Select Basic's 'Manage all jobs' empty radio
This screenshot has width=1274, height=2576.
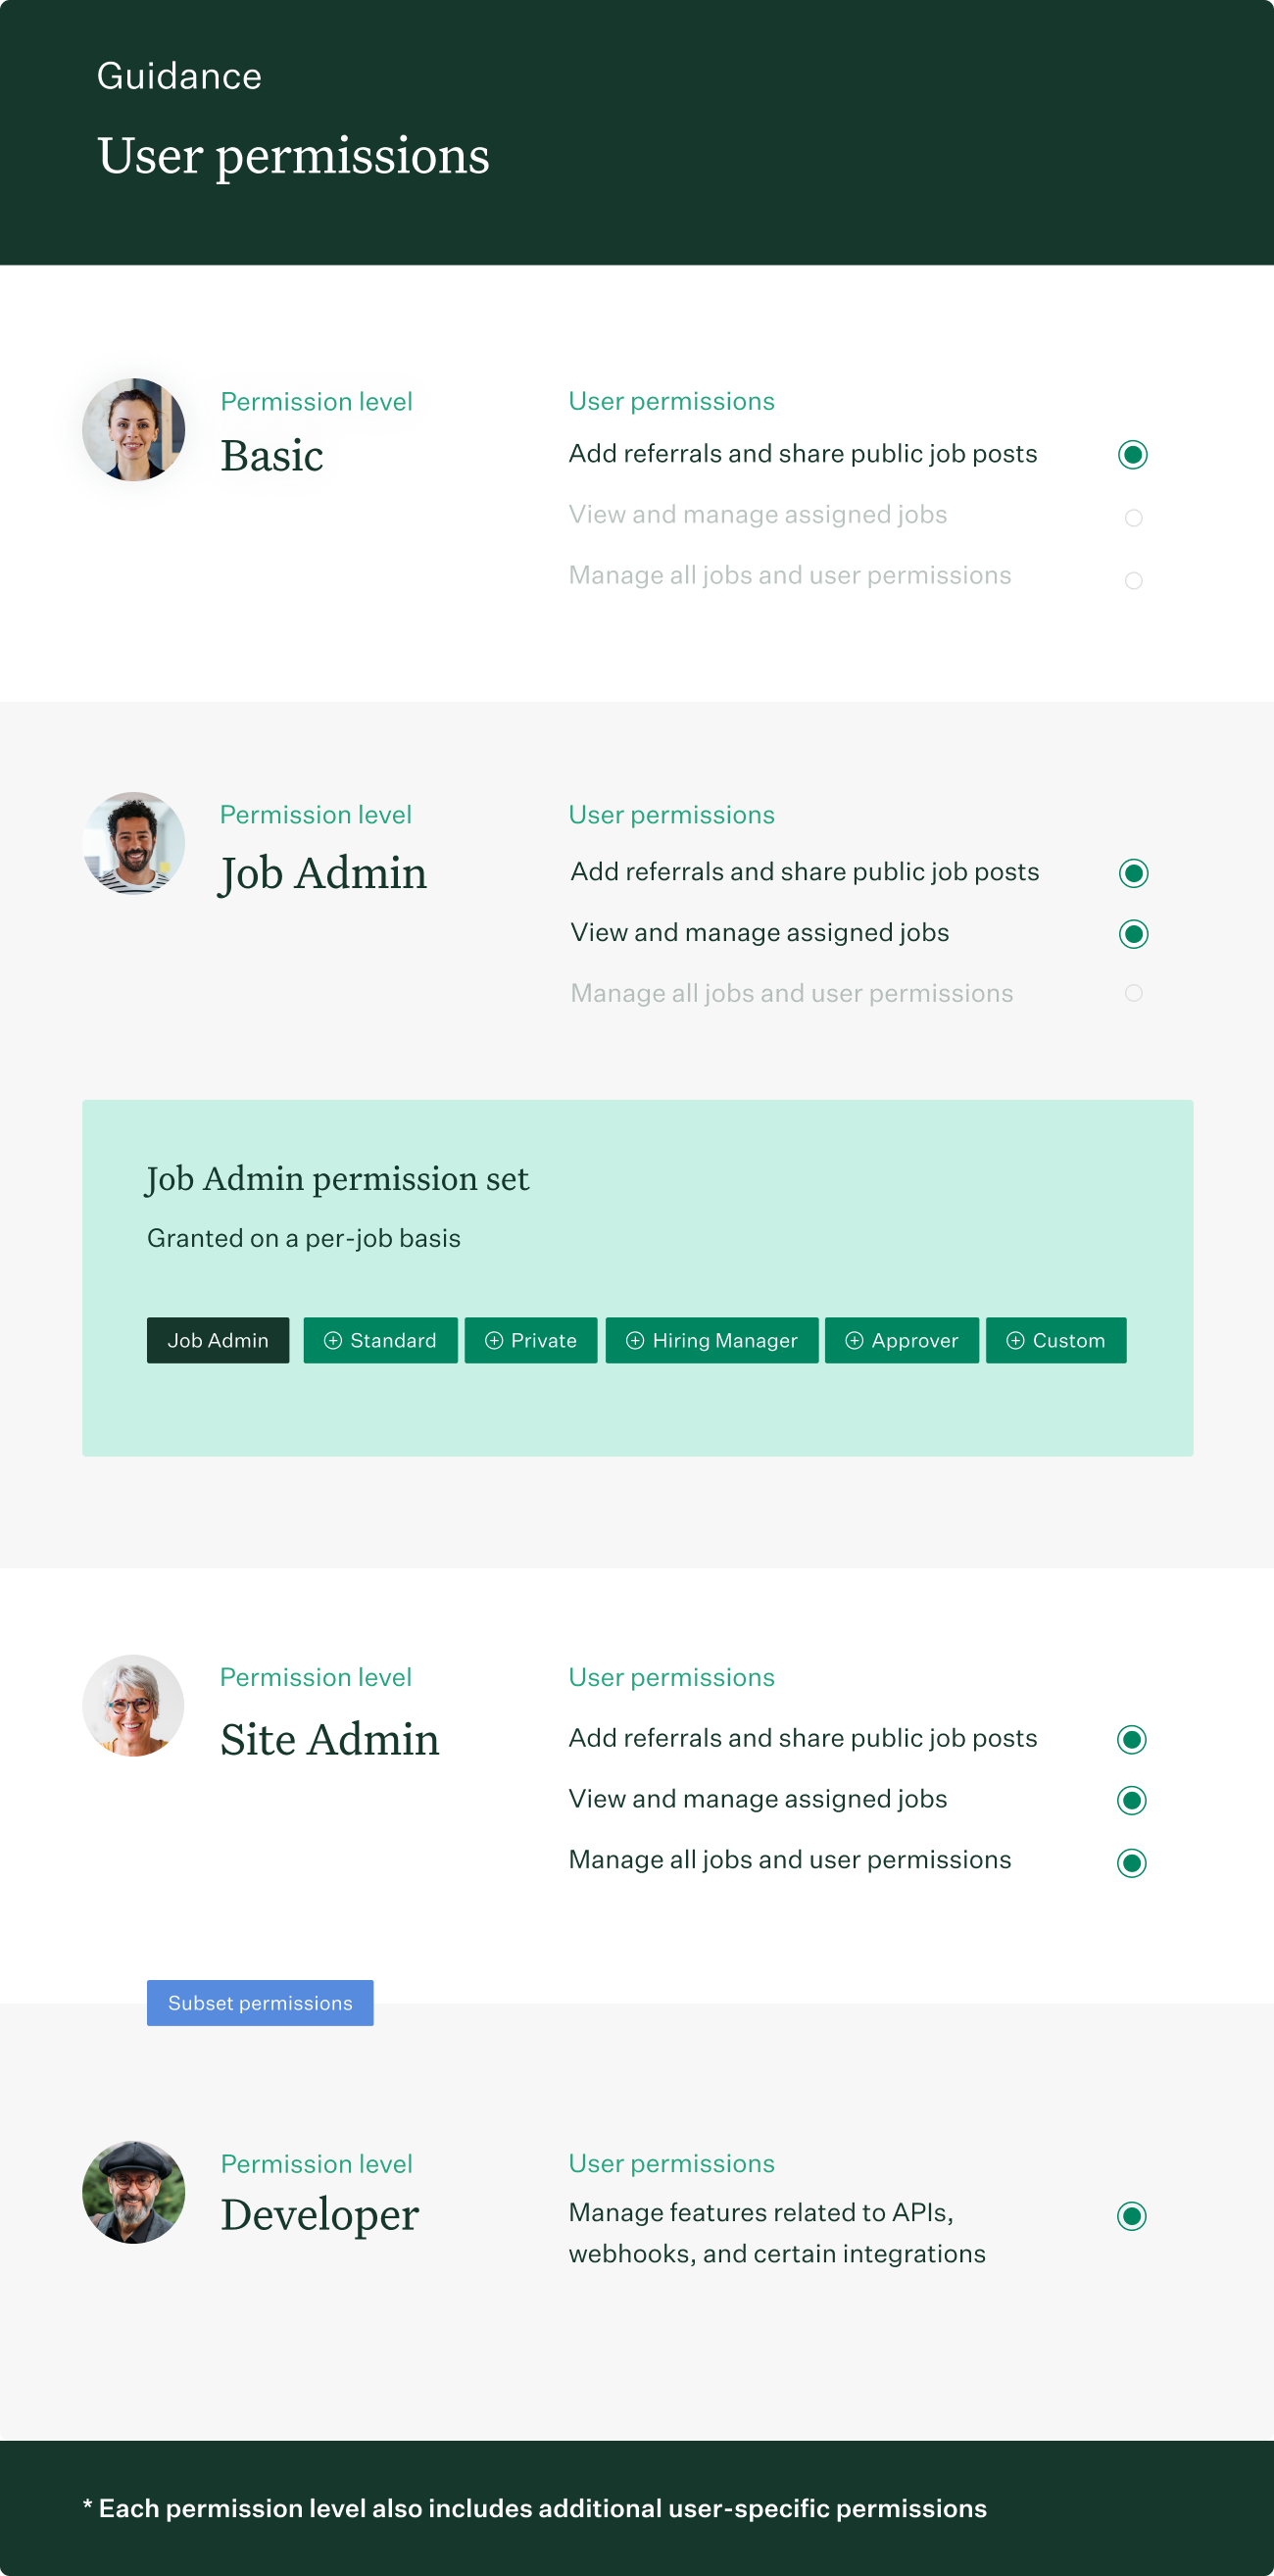(x=1133, y=580)
